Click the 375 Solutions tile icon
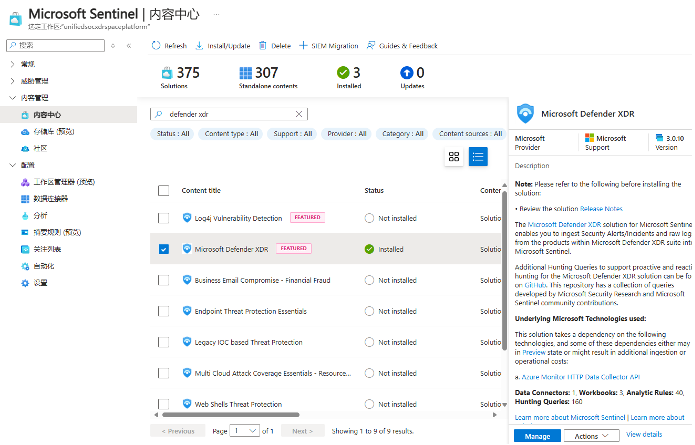 [167, 73]
